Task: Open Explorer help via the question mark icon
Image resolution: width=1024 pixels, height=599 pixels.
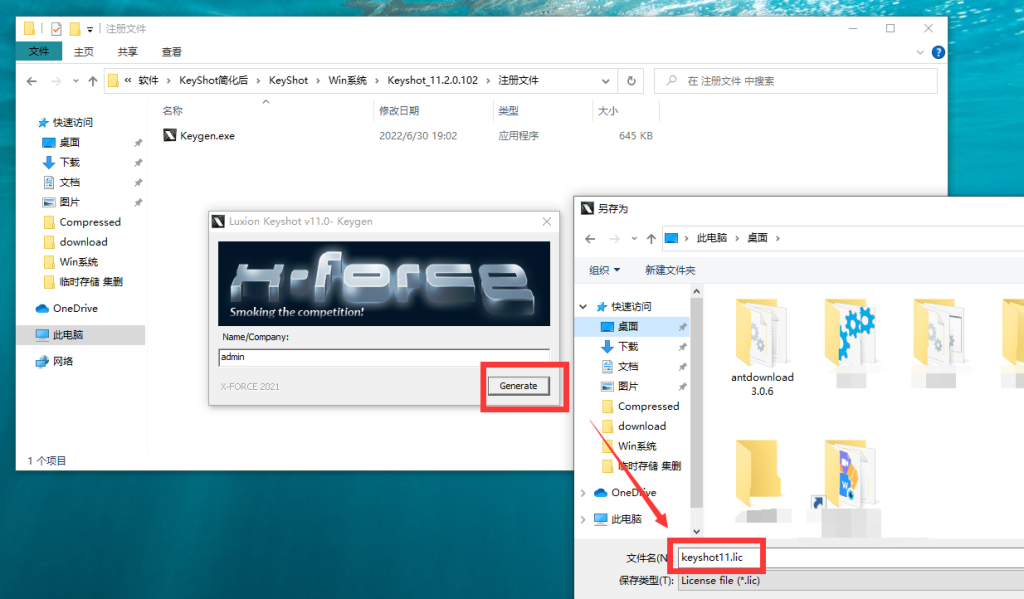Action: [x=938, y=52]
